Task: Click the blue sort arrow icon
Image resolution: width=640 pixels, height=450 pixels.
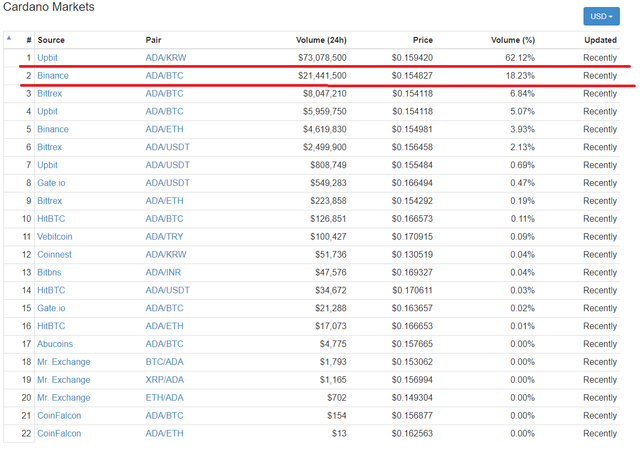Action: click(9, 38)
